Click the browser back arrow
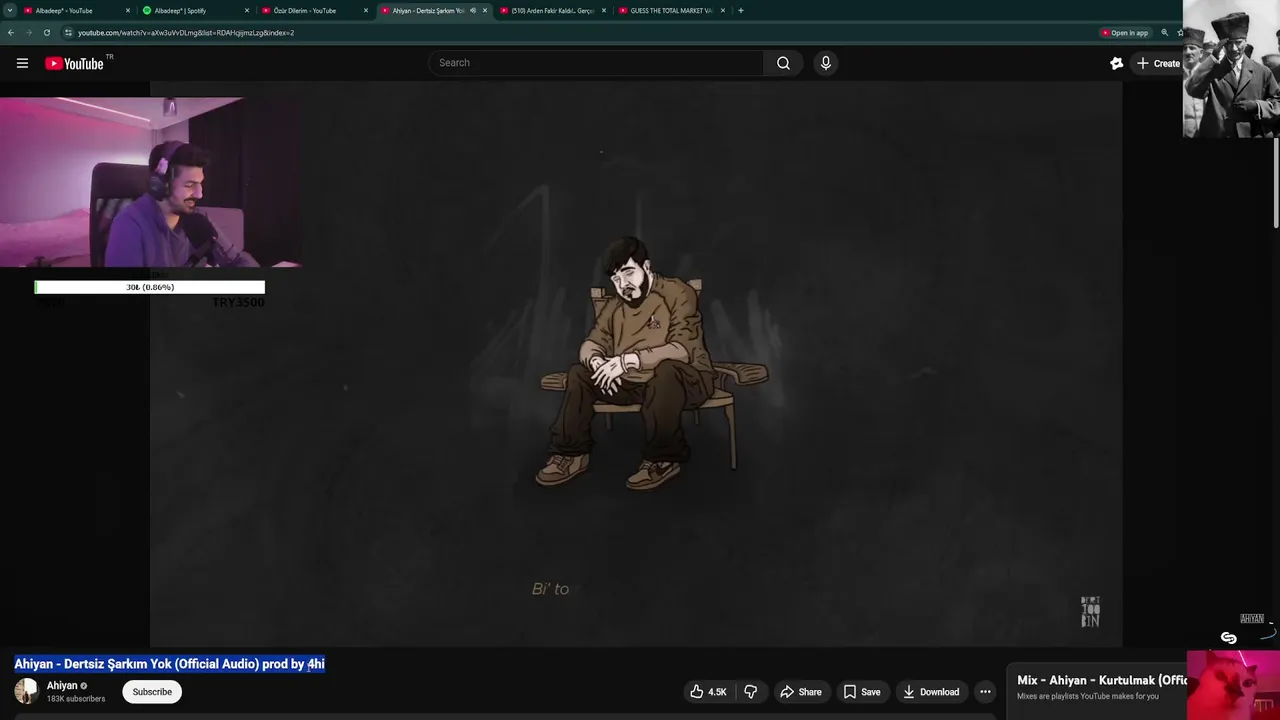 11,32
